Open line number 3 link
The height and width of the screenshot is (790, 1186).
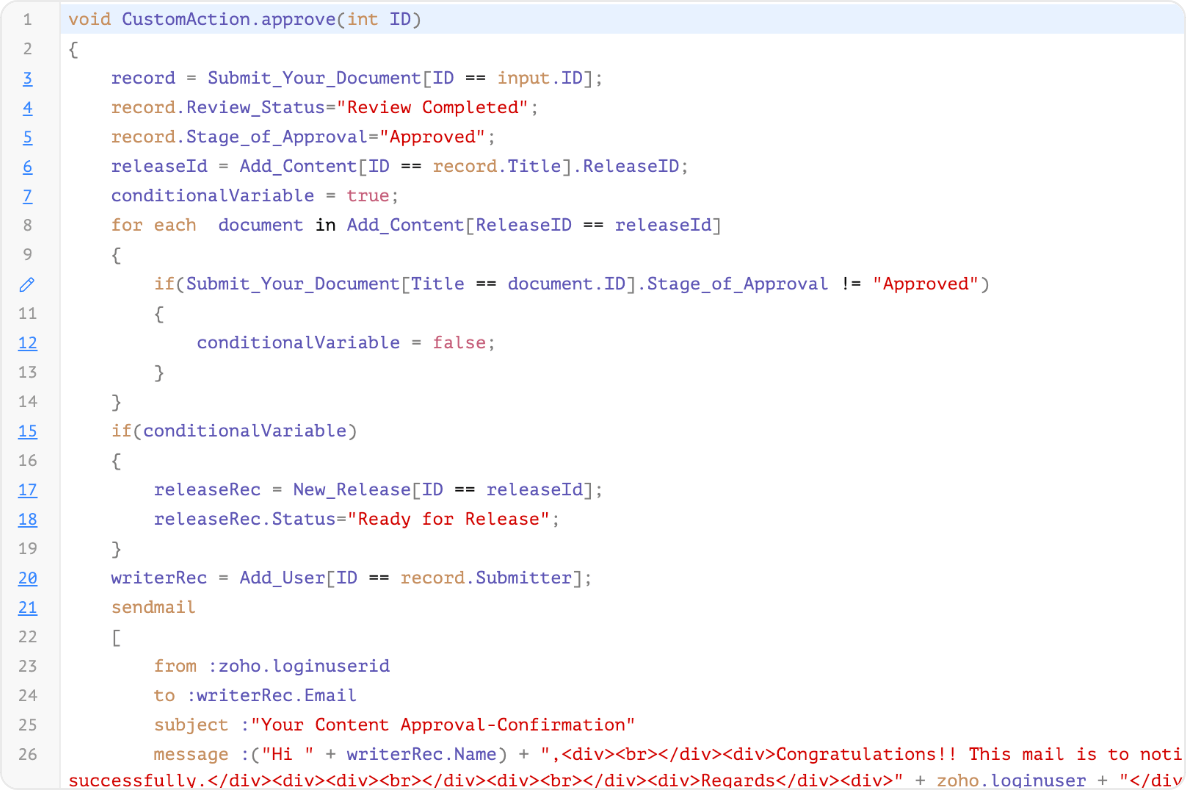pyautogui.click(x=27, y=78)
